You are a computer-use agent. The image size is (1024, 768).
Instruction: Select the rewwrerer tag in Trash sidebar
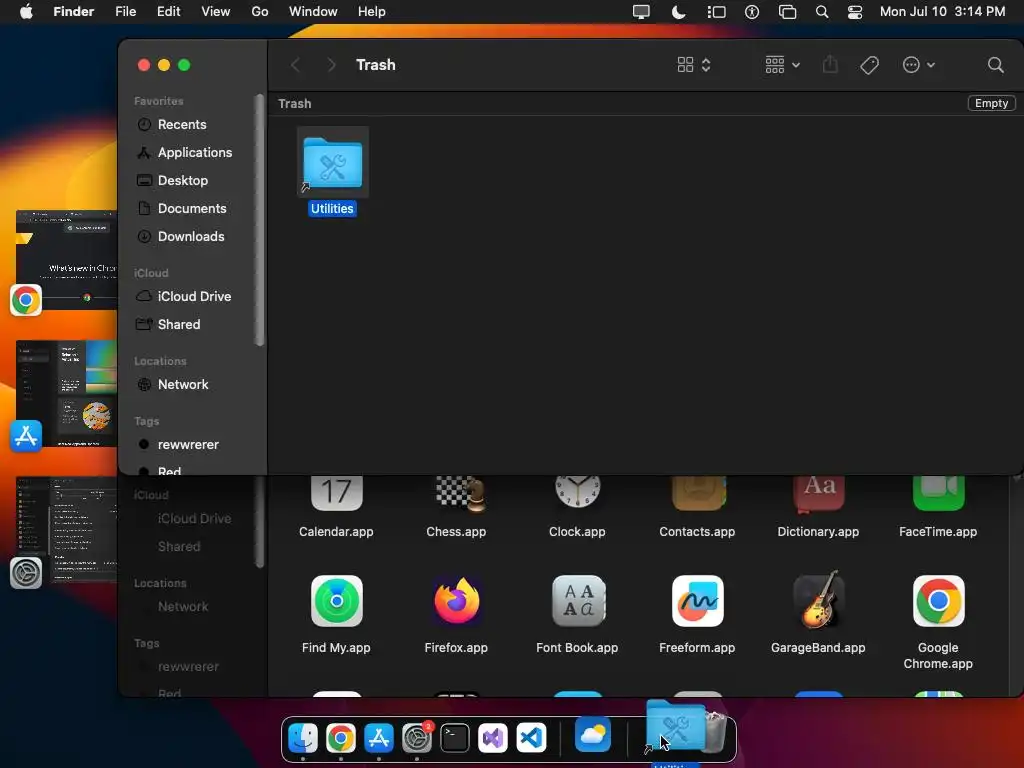click(188, 445)
